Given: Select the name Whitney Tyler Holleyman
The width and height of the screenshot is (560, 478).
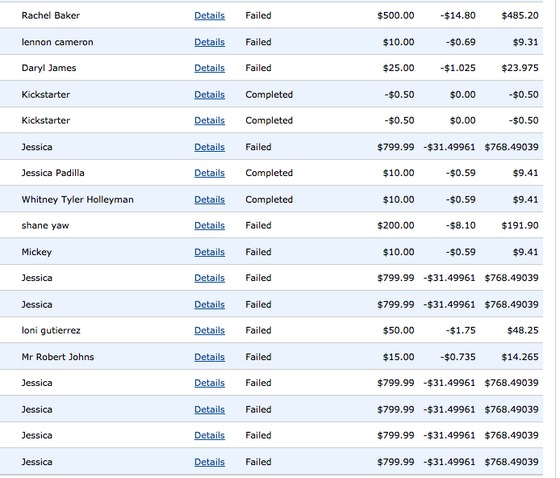Looking at the screenshot, I should tap(78, 200).
